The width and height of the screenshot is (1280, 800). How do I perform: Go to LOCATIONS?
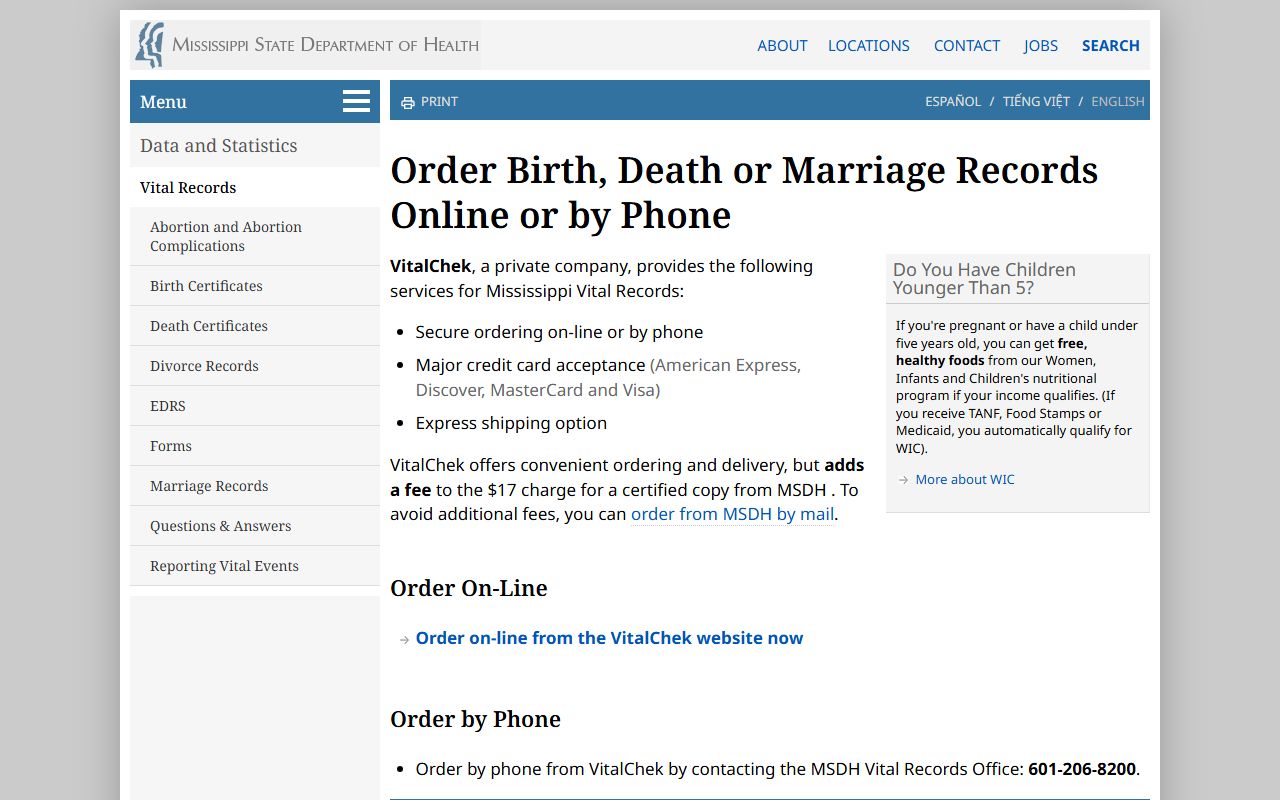pos(869,45)
